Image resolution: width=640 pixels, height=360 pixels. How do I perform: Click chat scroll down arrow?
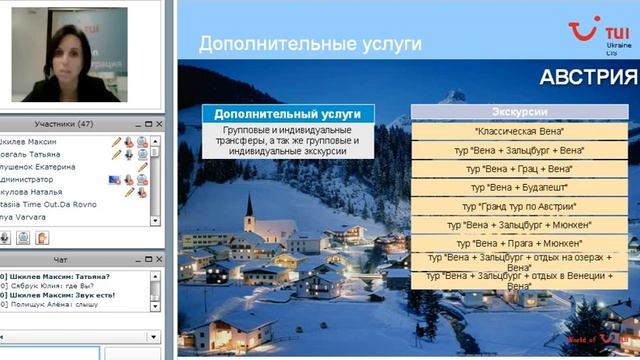[x=155, y=306]
